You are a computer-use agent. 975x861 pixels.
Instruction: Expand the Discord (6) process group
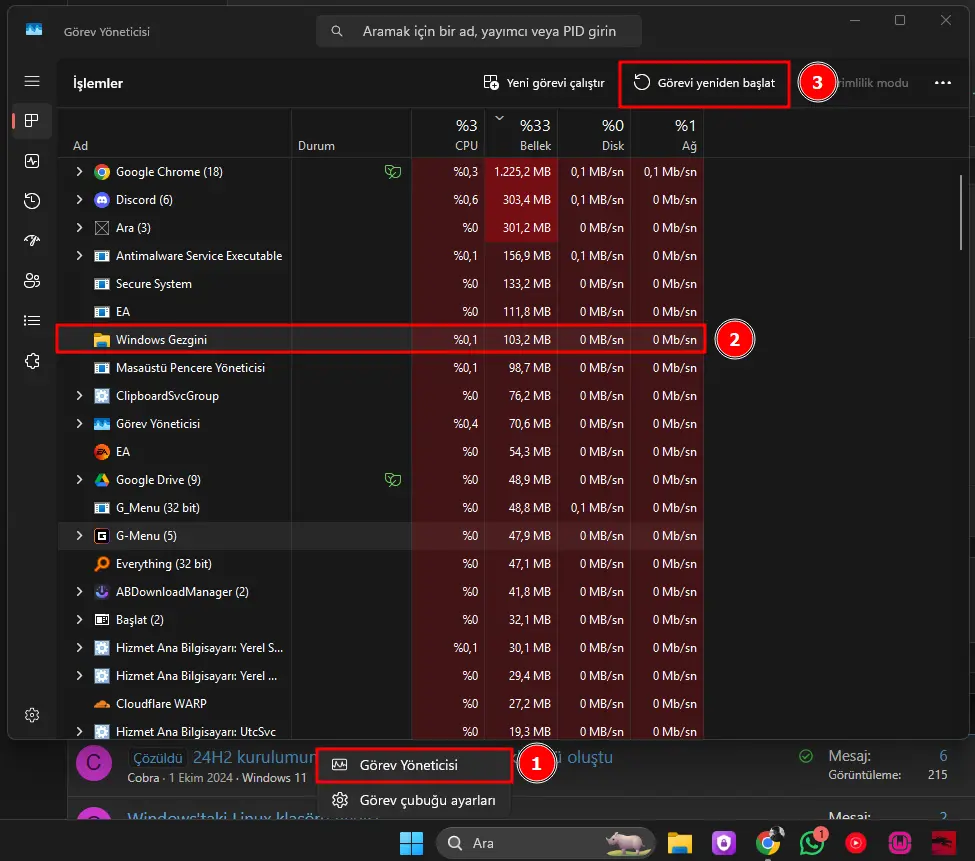pos(79,200)
